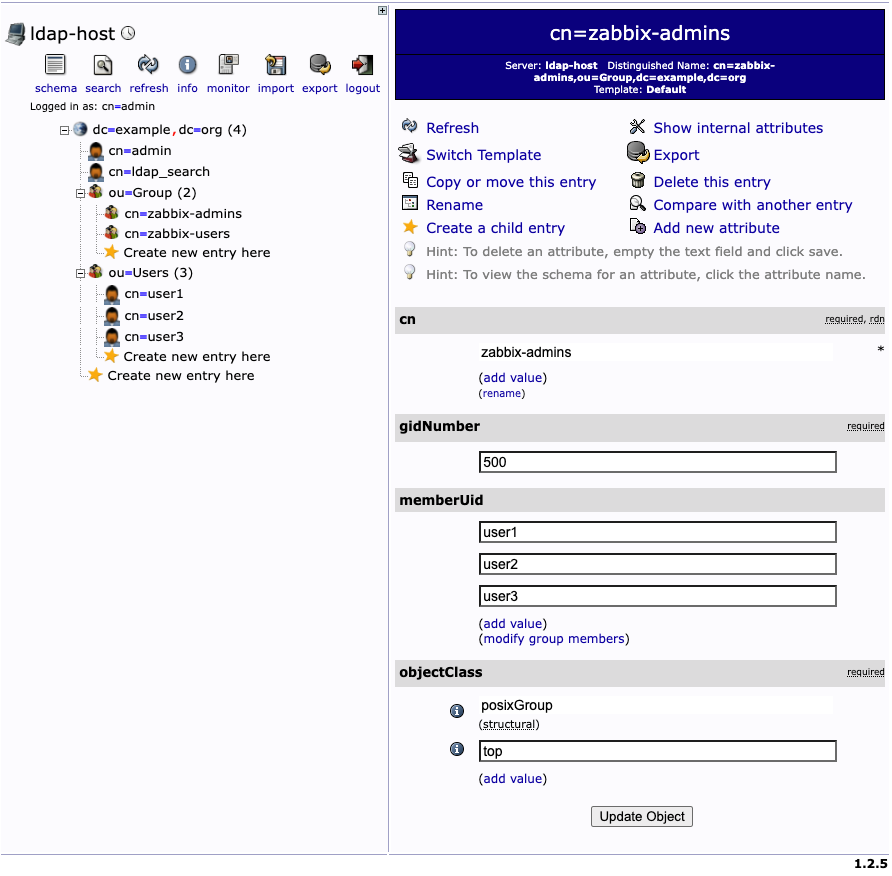This screenshot has width=892, height=876.
Task: Click the Update Object button
Action: pos(641,816)
